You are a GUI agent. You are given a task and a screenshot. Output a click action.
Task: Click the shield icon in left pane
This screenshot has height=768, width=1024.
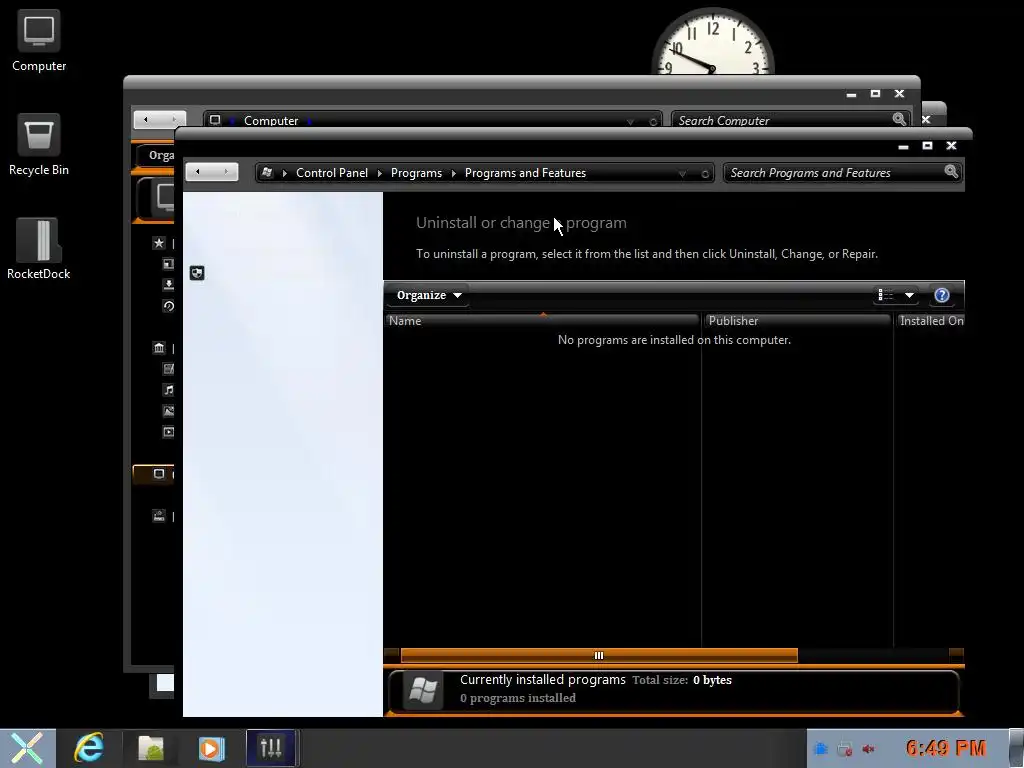(x=197, y=272)
